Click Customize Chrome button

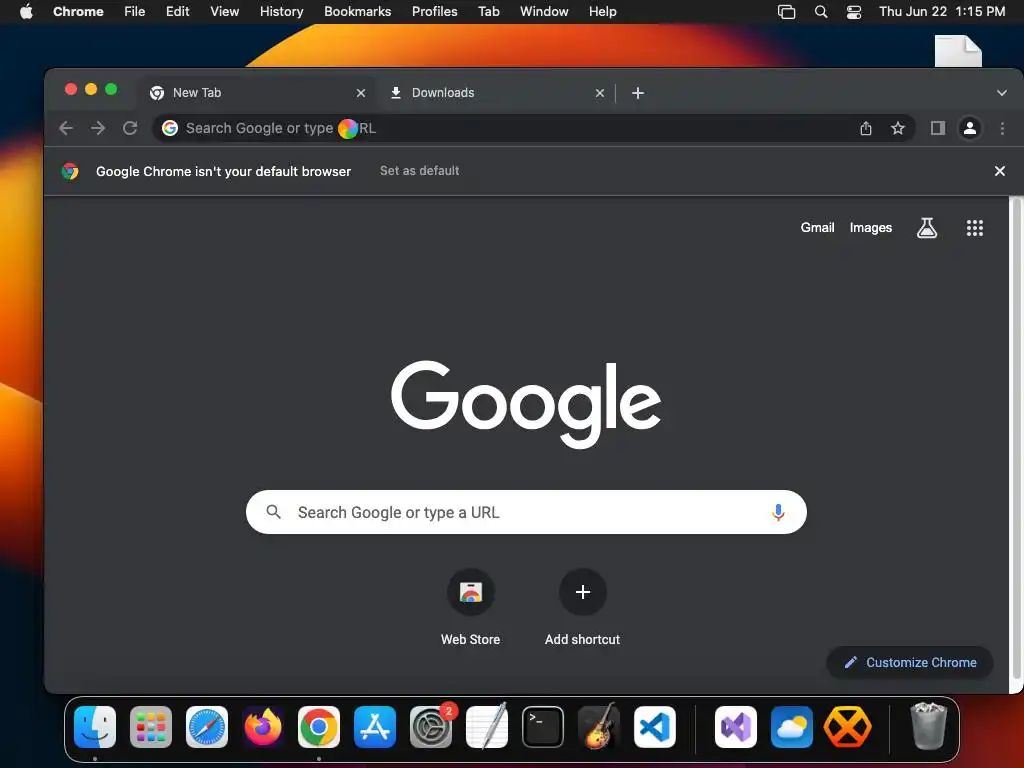910,662
